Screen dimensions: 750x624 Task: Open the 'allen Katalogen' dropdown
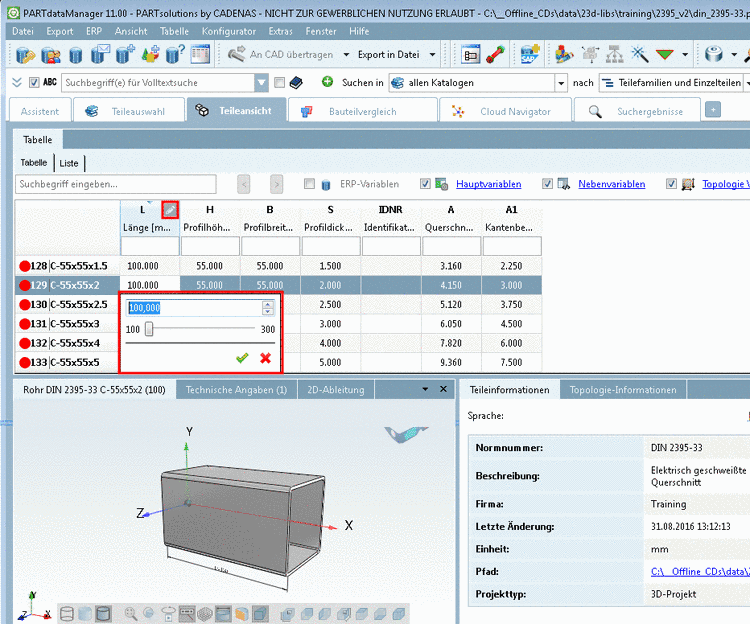click(561, 83)
